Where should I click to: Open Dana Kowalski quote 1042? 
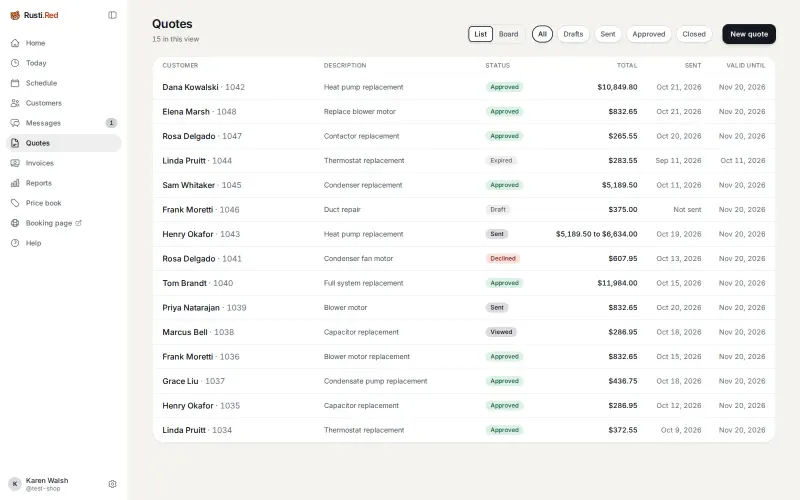(464, 87)
